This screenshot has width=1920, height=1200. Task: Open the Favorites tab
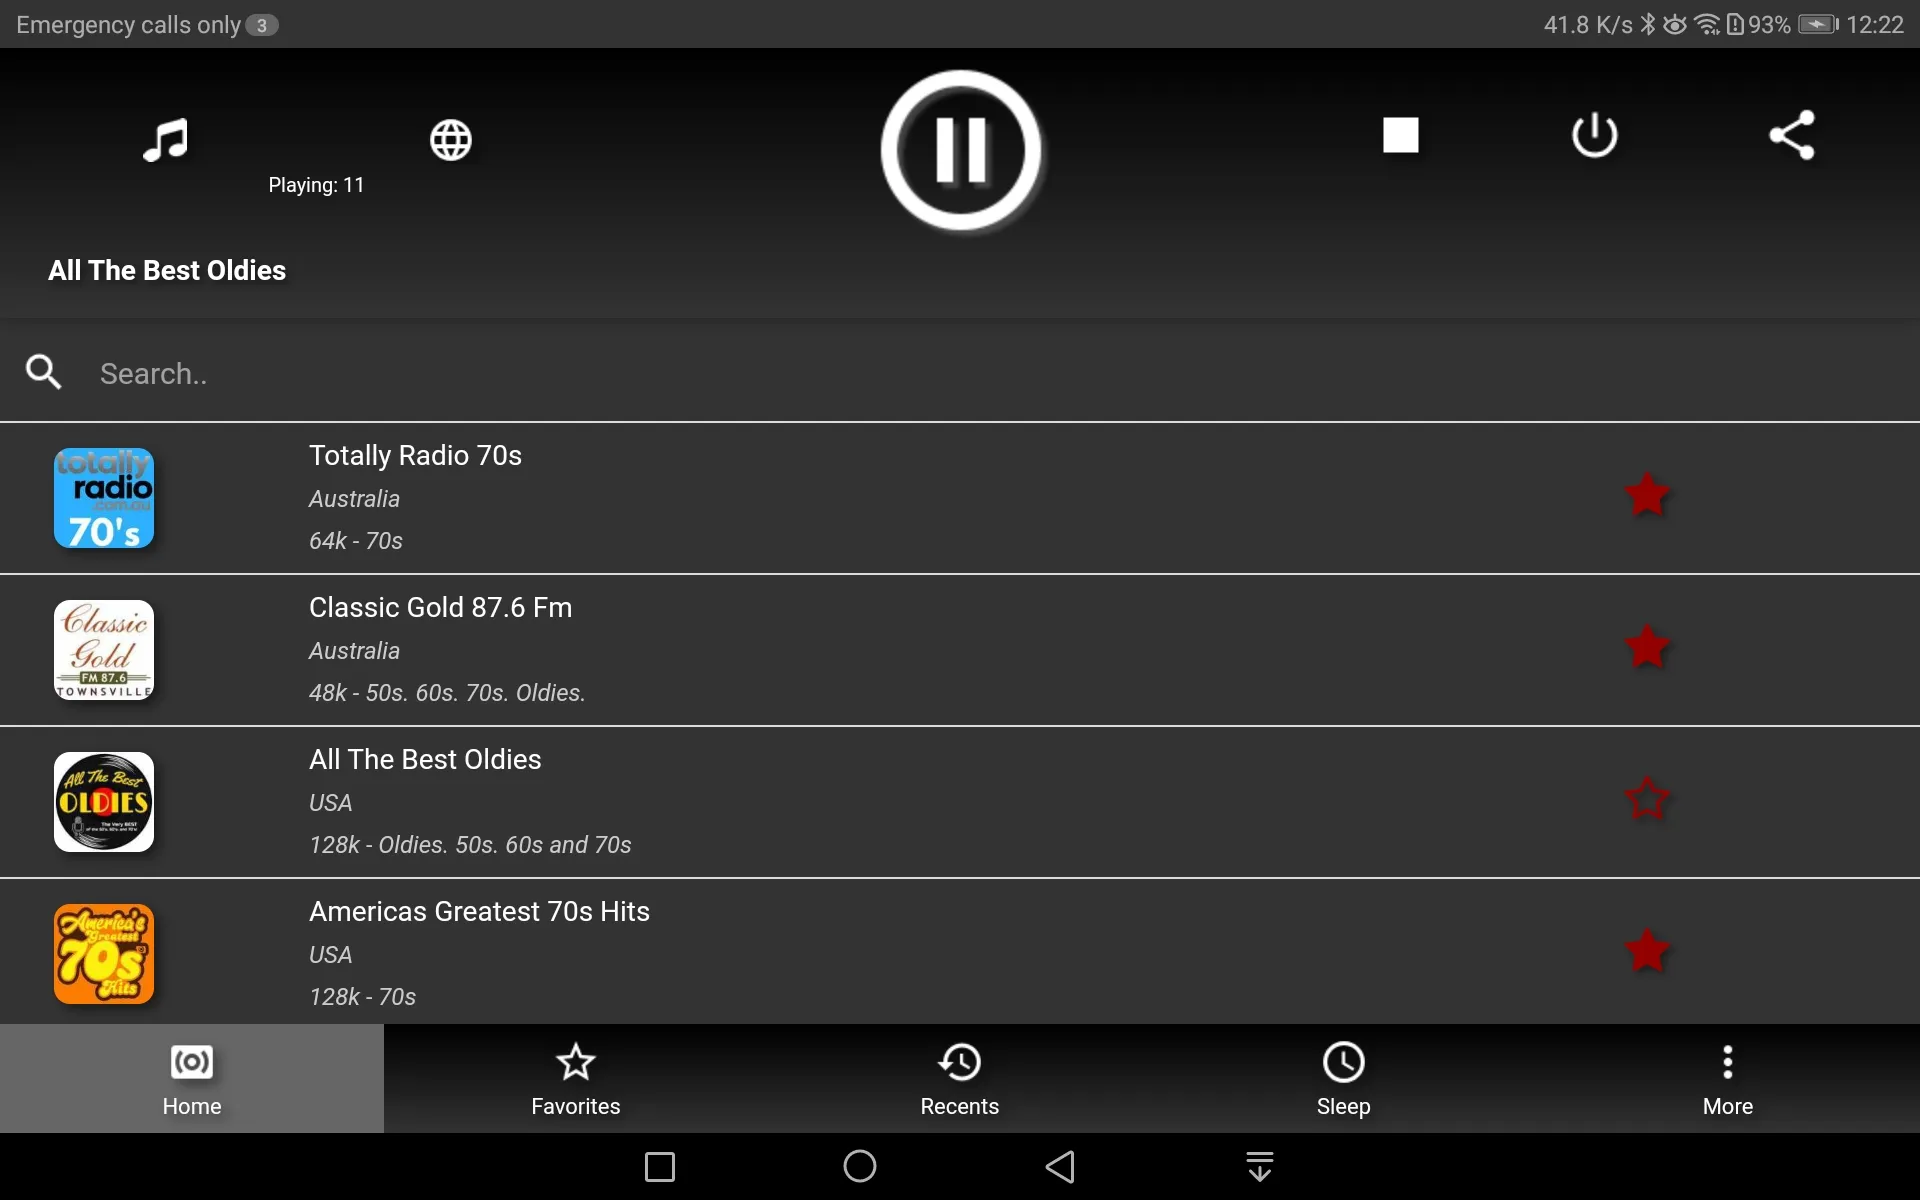tap(575, 1078)
